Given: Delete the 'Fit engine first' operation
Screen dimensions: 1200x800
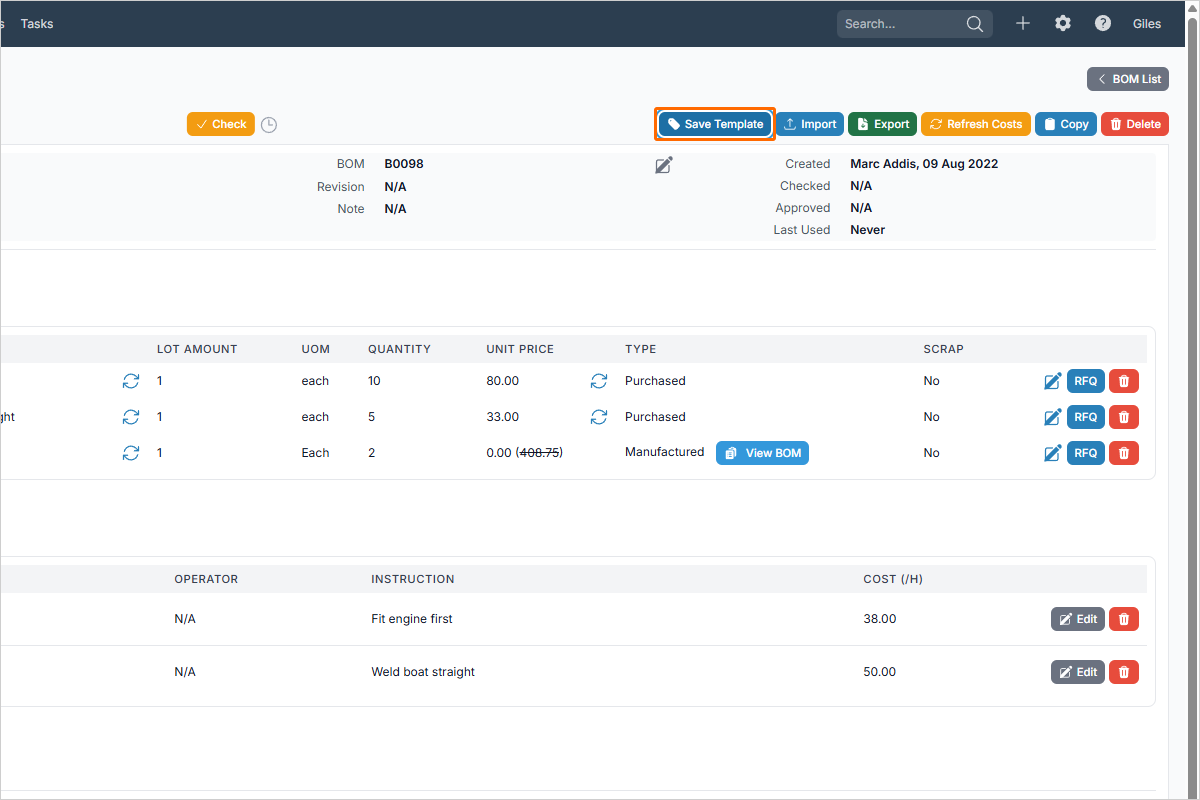Looking at the screenshot, I should [x=1124, y=619].
